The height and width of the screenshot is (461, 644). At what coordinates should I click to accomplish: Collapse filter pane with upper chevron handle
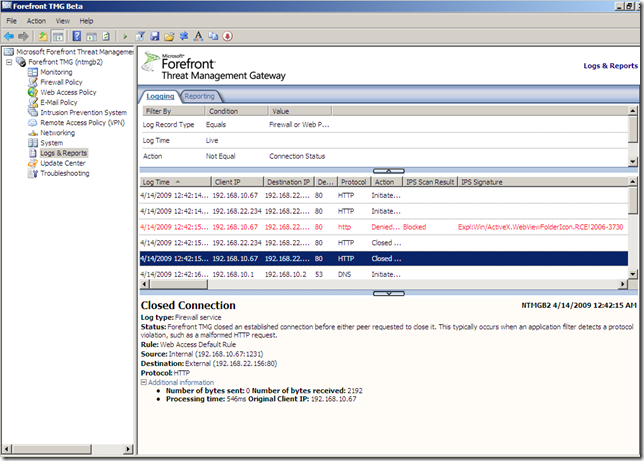pyautogui.click(x=389, y=171)
